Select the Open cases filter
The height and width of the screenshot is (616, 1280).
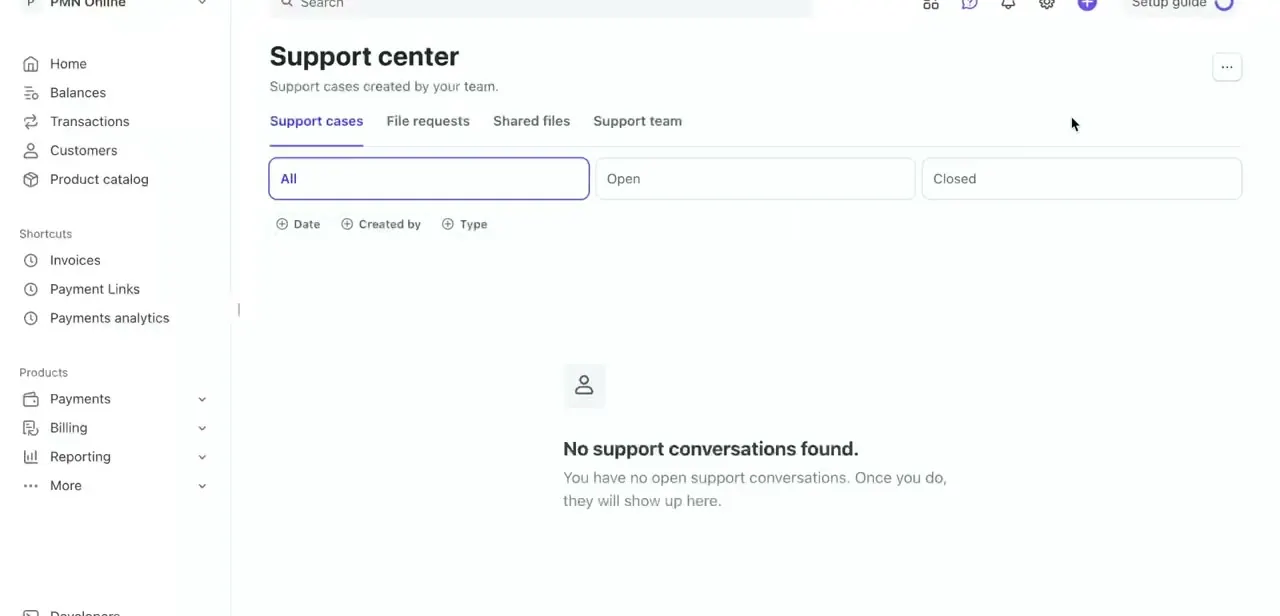[x=755, y=179]
